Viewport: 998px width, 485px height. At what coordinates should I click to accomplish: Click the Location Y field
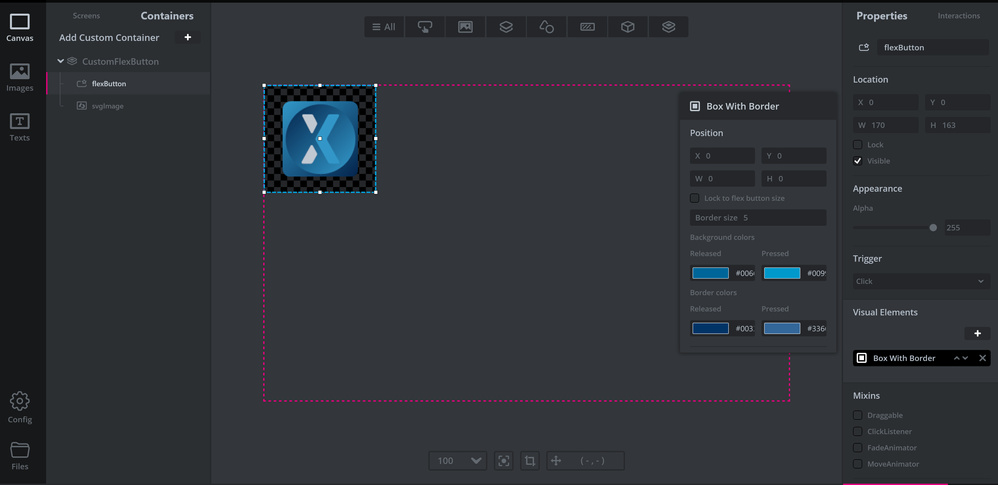tap(957, 102)
